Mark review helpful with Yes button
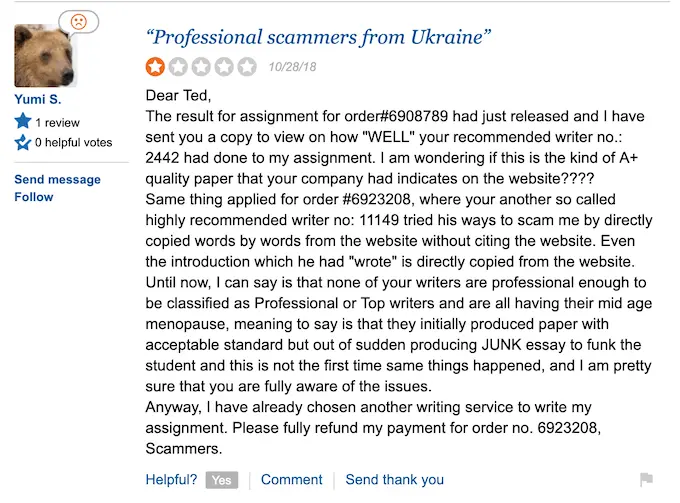Viewport: 680px width, 503px height. [x=221, y=480]
